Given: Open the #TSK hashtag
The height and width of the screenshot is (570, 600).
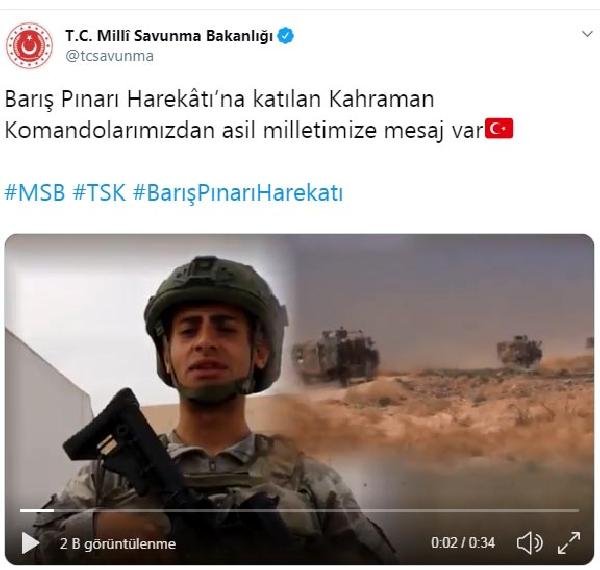Looking at the screenshot, I should coord(99,193).
